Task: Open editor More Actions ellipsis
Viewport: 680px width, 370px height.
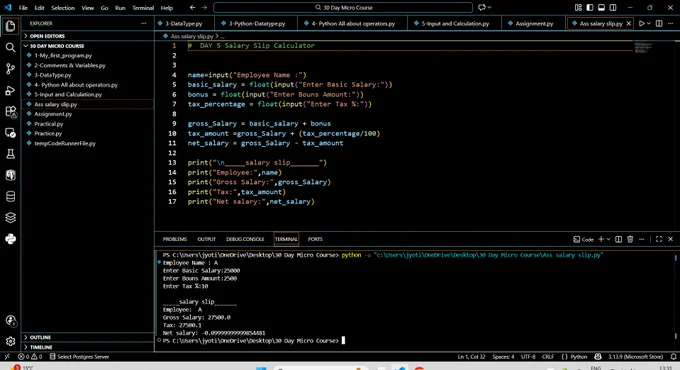Action: [x=670, y=23]
